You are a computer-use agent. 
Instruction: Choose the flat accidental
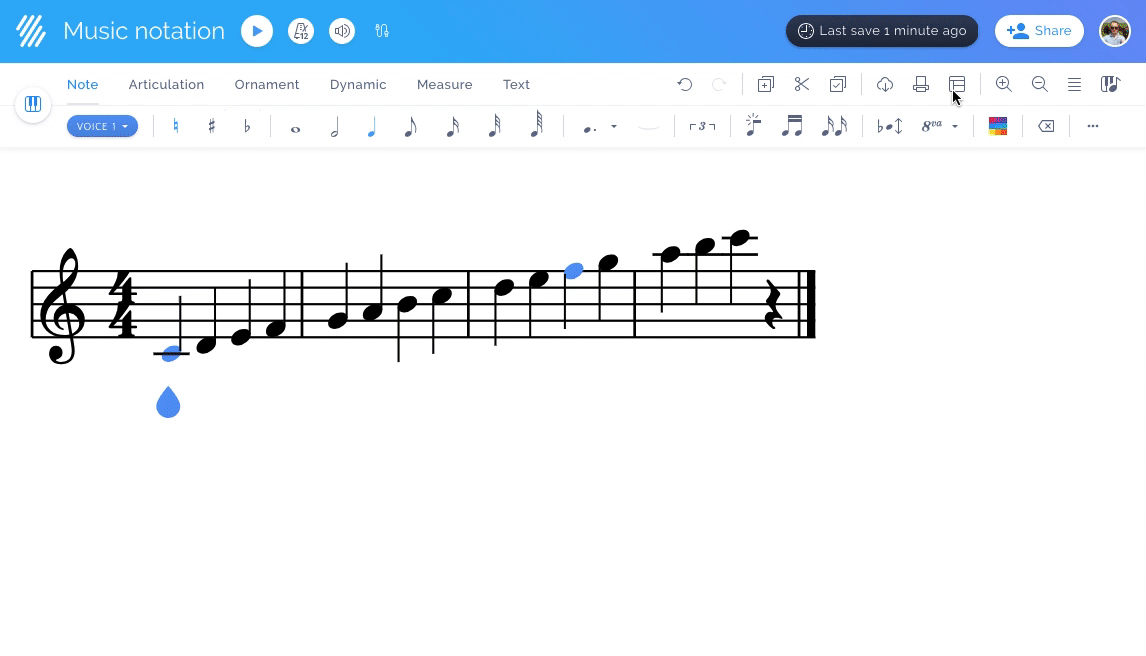pyautogui.click(x=247, y=126)
